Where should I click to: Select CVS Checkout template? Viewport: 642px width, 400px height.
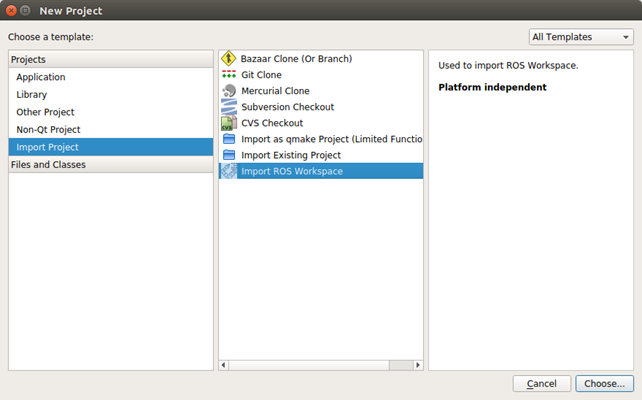click(321, 123)
